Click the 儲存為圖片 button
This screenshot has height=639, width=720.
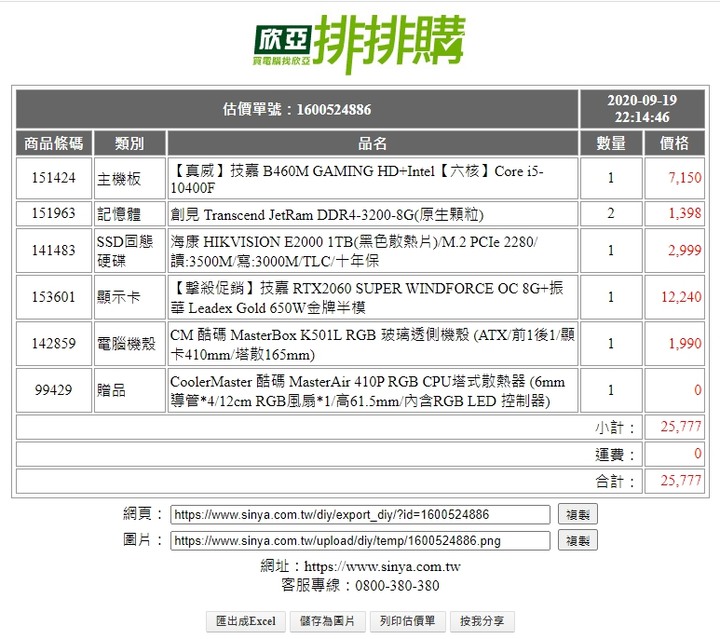click(327, 621)
